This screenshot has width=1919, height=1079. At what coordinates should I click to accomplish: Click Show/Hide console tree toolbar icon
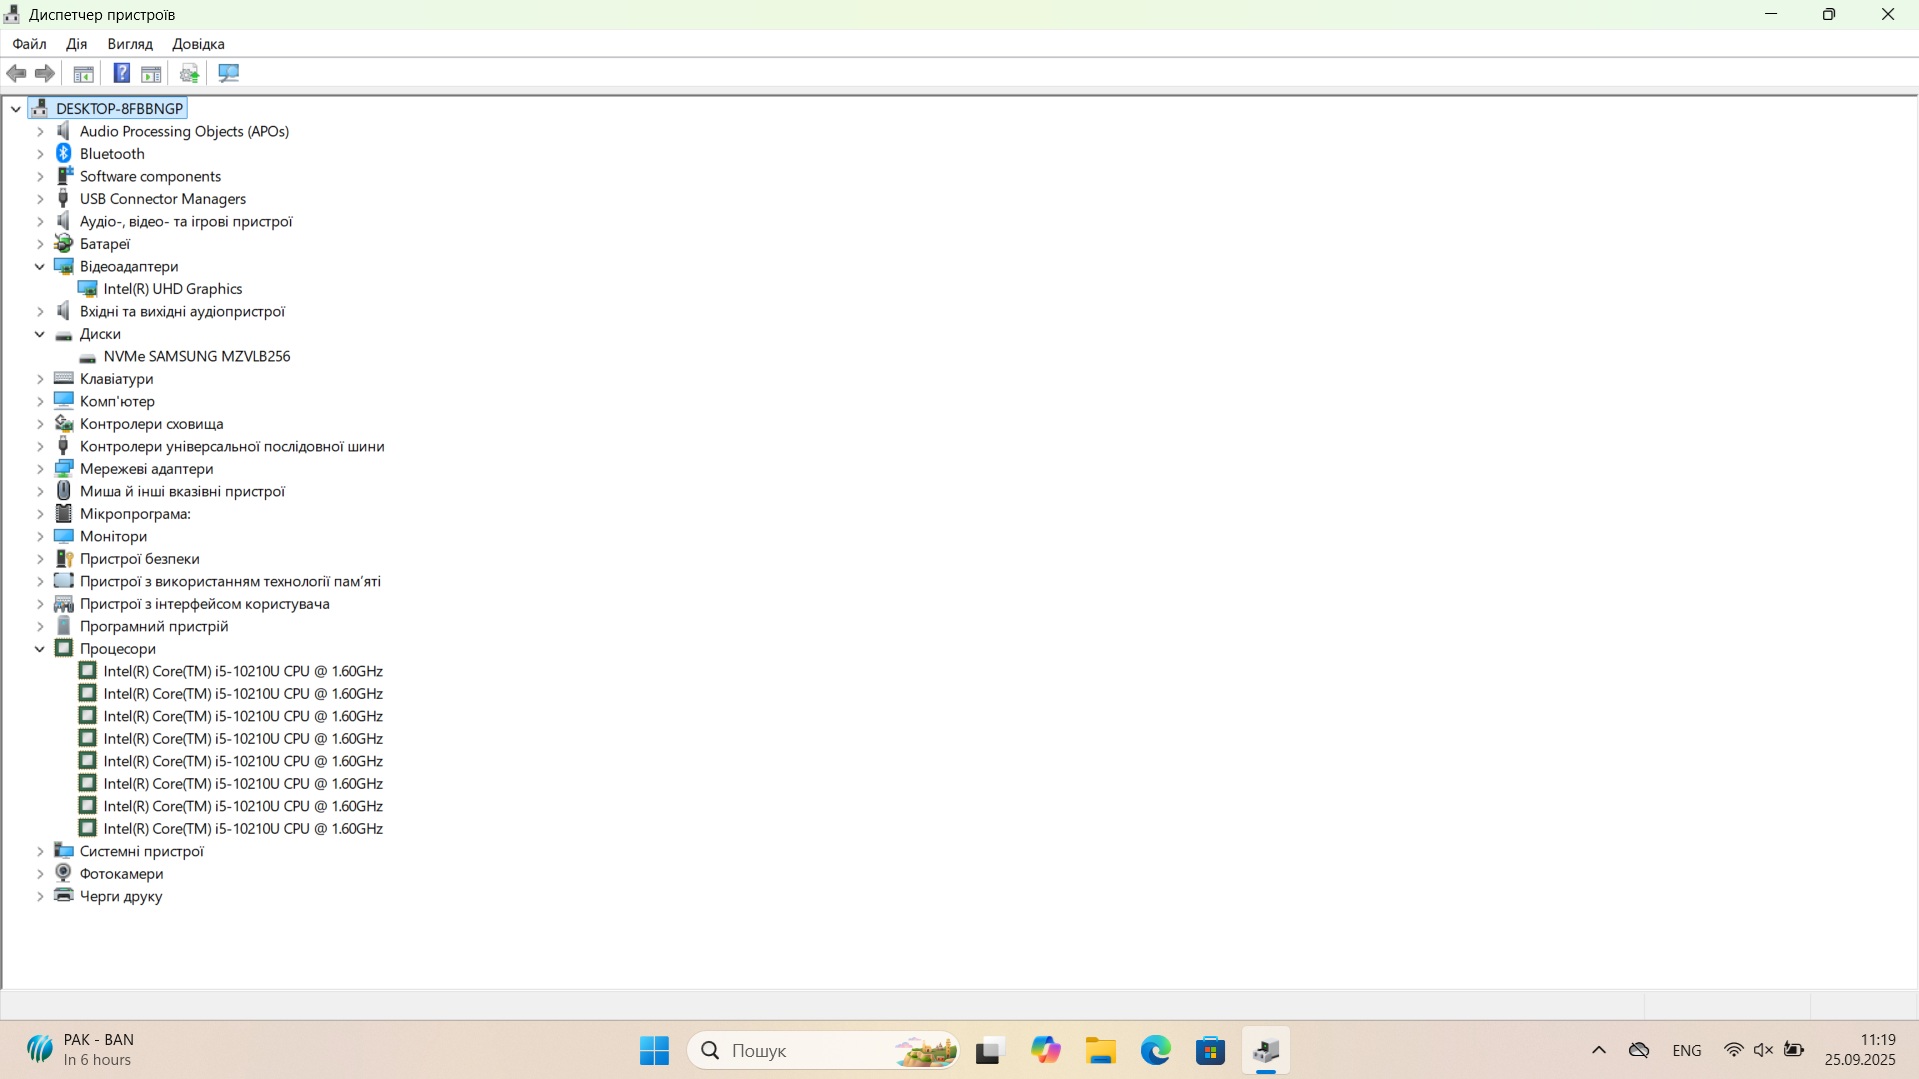tap(84, 73)
